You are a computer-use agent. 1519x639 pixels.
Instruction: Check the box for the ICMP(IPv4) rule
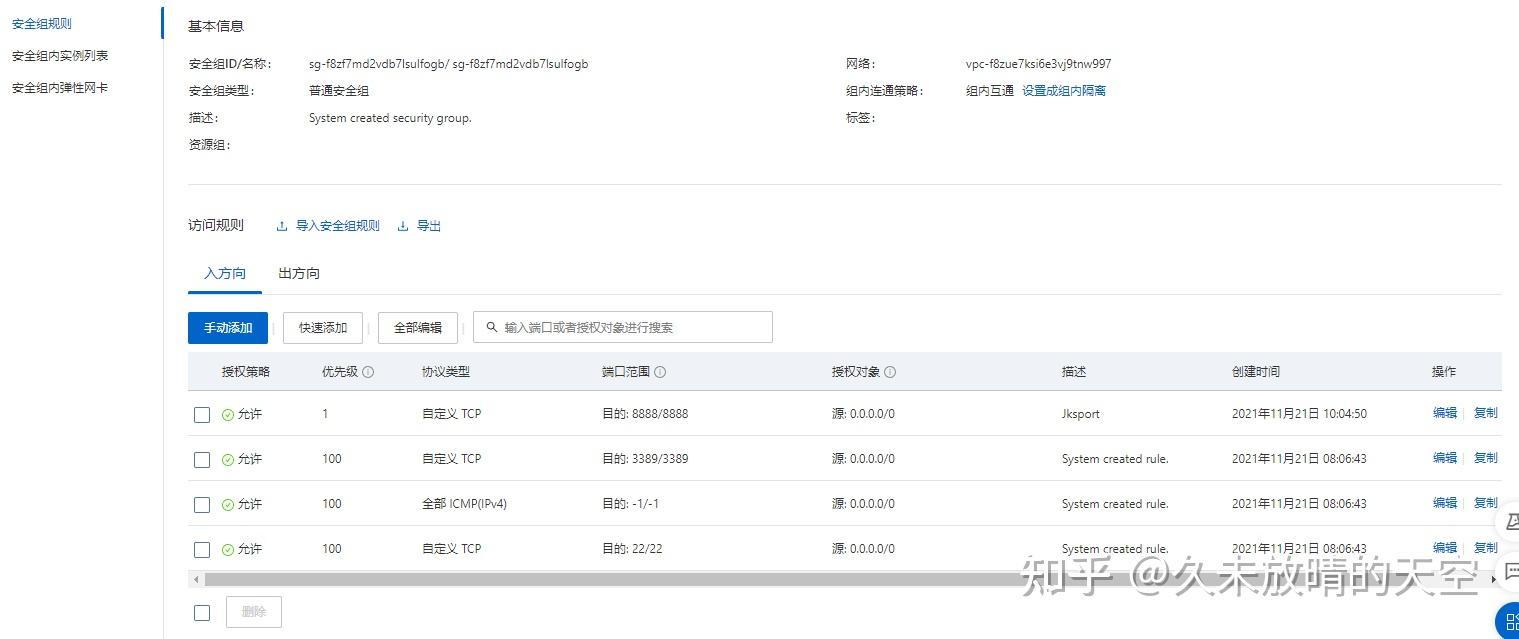202,505
